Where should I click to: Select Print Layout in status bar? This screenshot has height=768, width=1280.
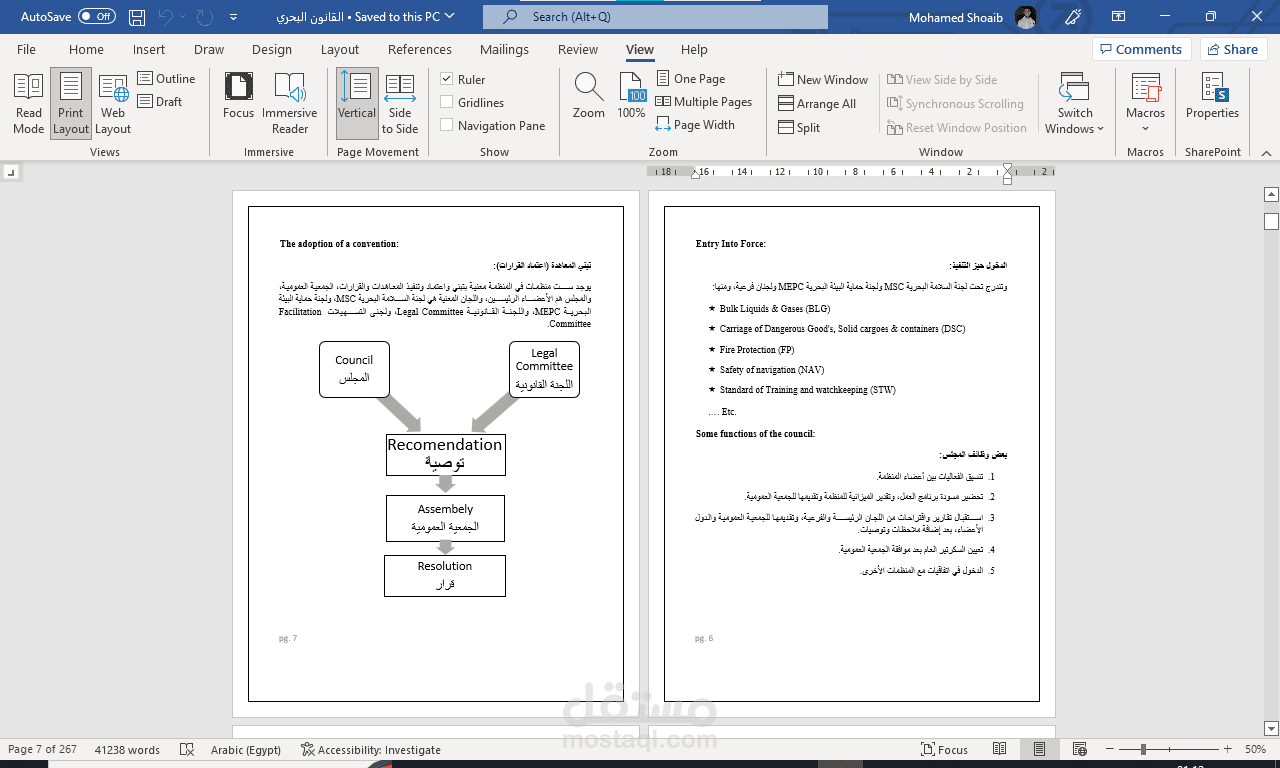[1040, 749]
